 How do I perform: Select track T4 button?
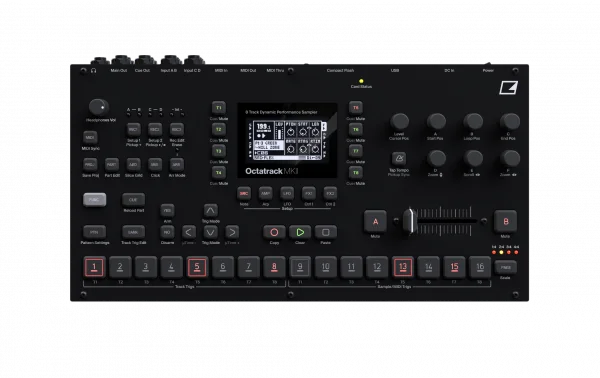pyautogui.click(x=218, y=173)
